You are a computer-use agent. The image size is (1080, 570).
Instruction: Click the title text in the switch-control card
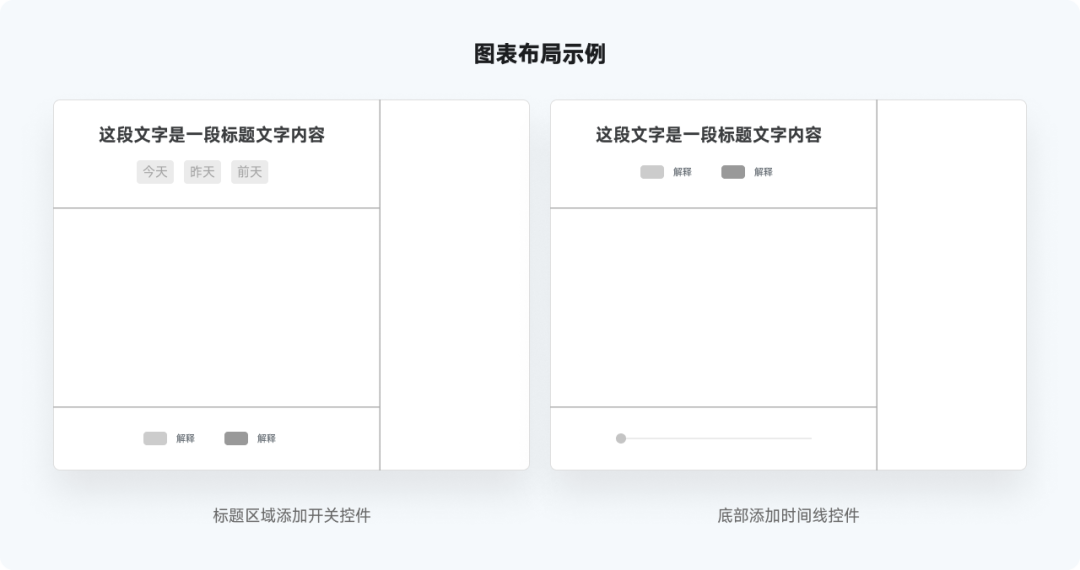(212, 135)
